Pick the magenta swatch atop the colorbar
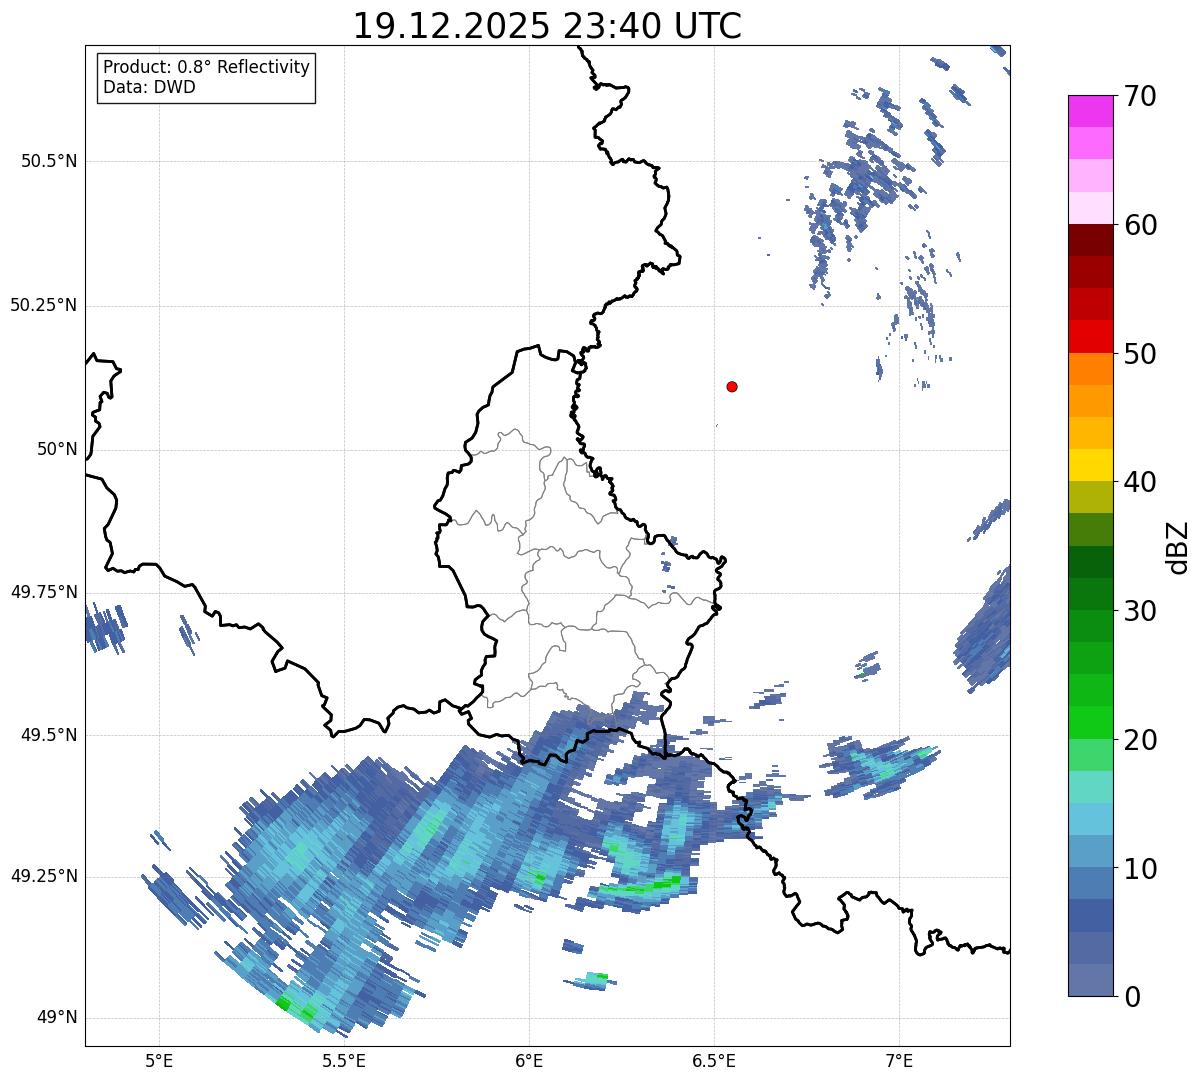The width and height of the screenshot is (1202, 1081). click(x=1091, y=111)
